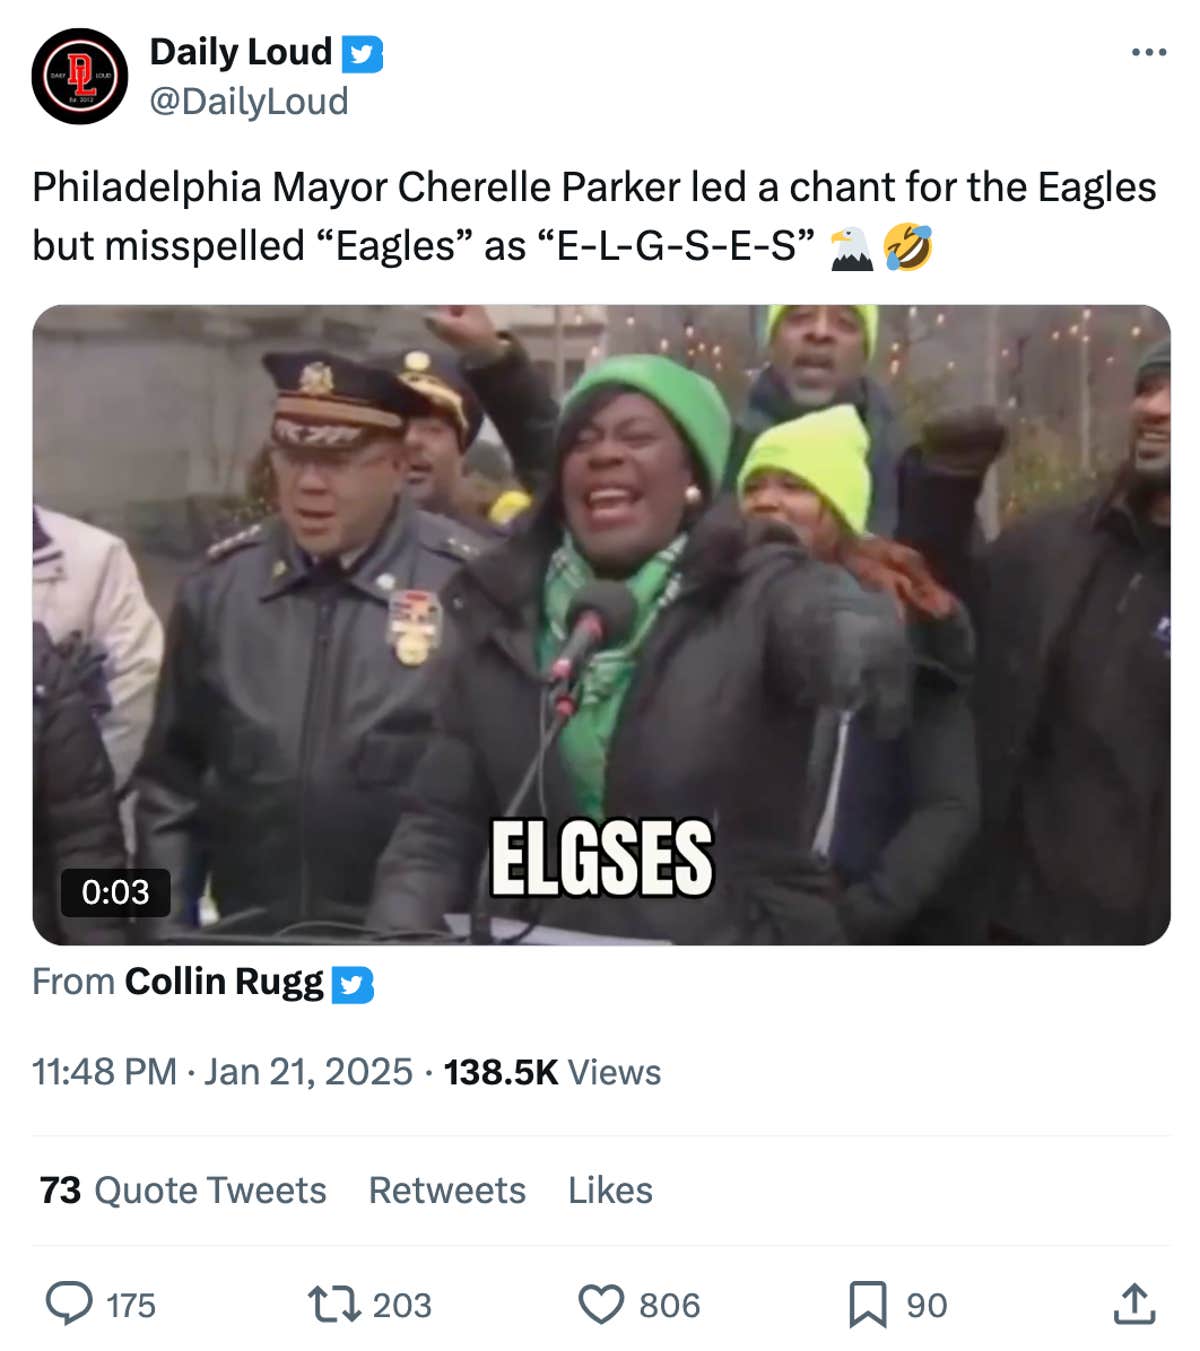Switch to the Likes tab
This screenshot has height=1351, width=1200.
click(609, 1190)
